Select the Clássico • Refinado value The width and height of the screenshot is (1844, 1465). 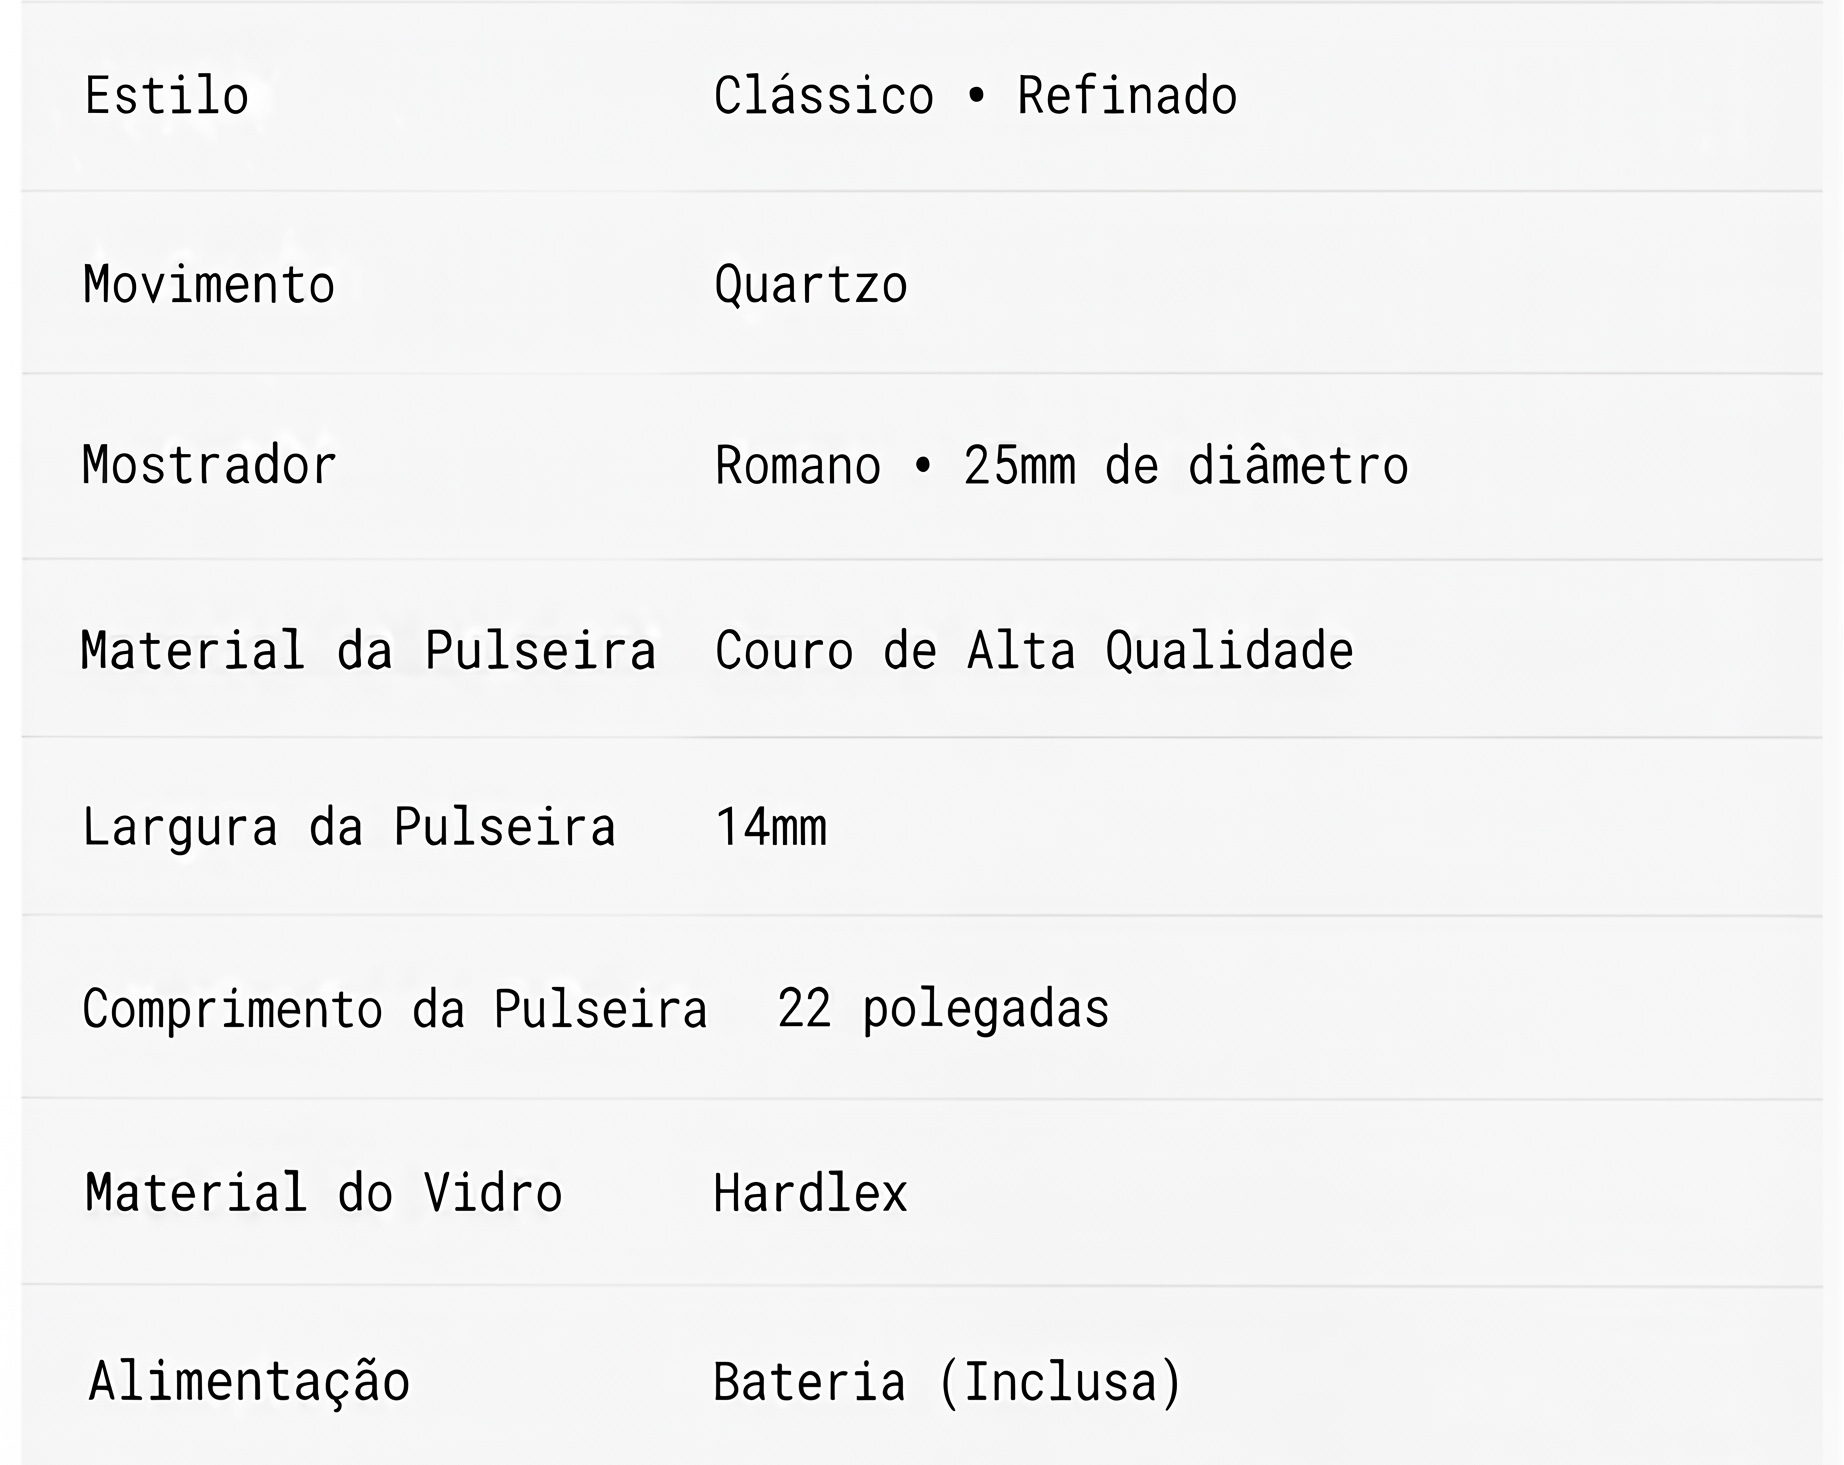pyautogui.click(x=976, y=96)
